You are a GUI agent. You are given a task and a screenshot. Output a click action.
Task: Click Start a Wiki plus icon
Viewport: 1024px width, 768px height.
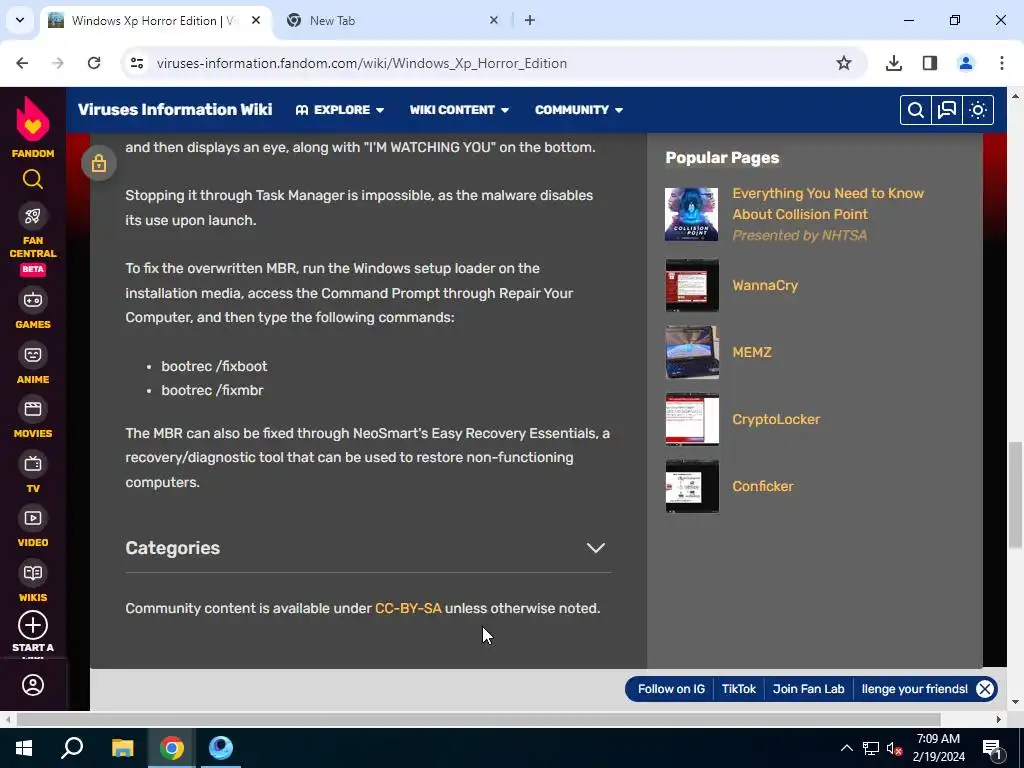[x=33, y=625]
